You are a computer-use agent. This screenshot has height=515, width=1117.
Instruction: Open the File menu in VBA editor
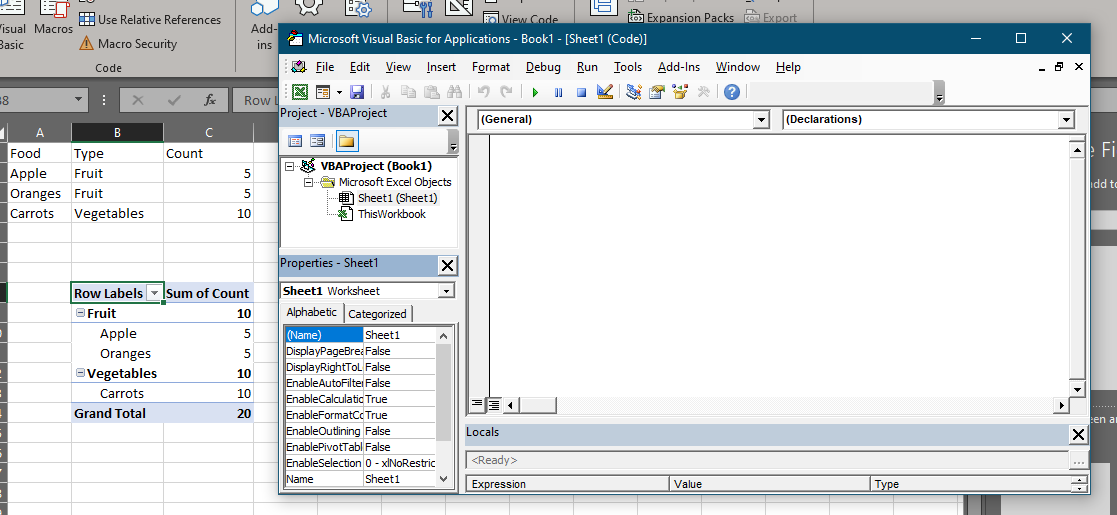click(325, 67)
